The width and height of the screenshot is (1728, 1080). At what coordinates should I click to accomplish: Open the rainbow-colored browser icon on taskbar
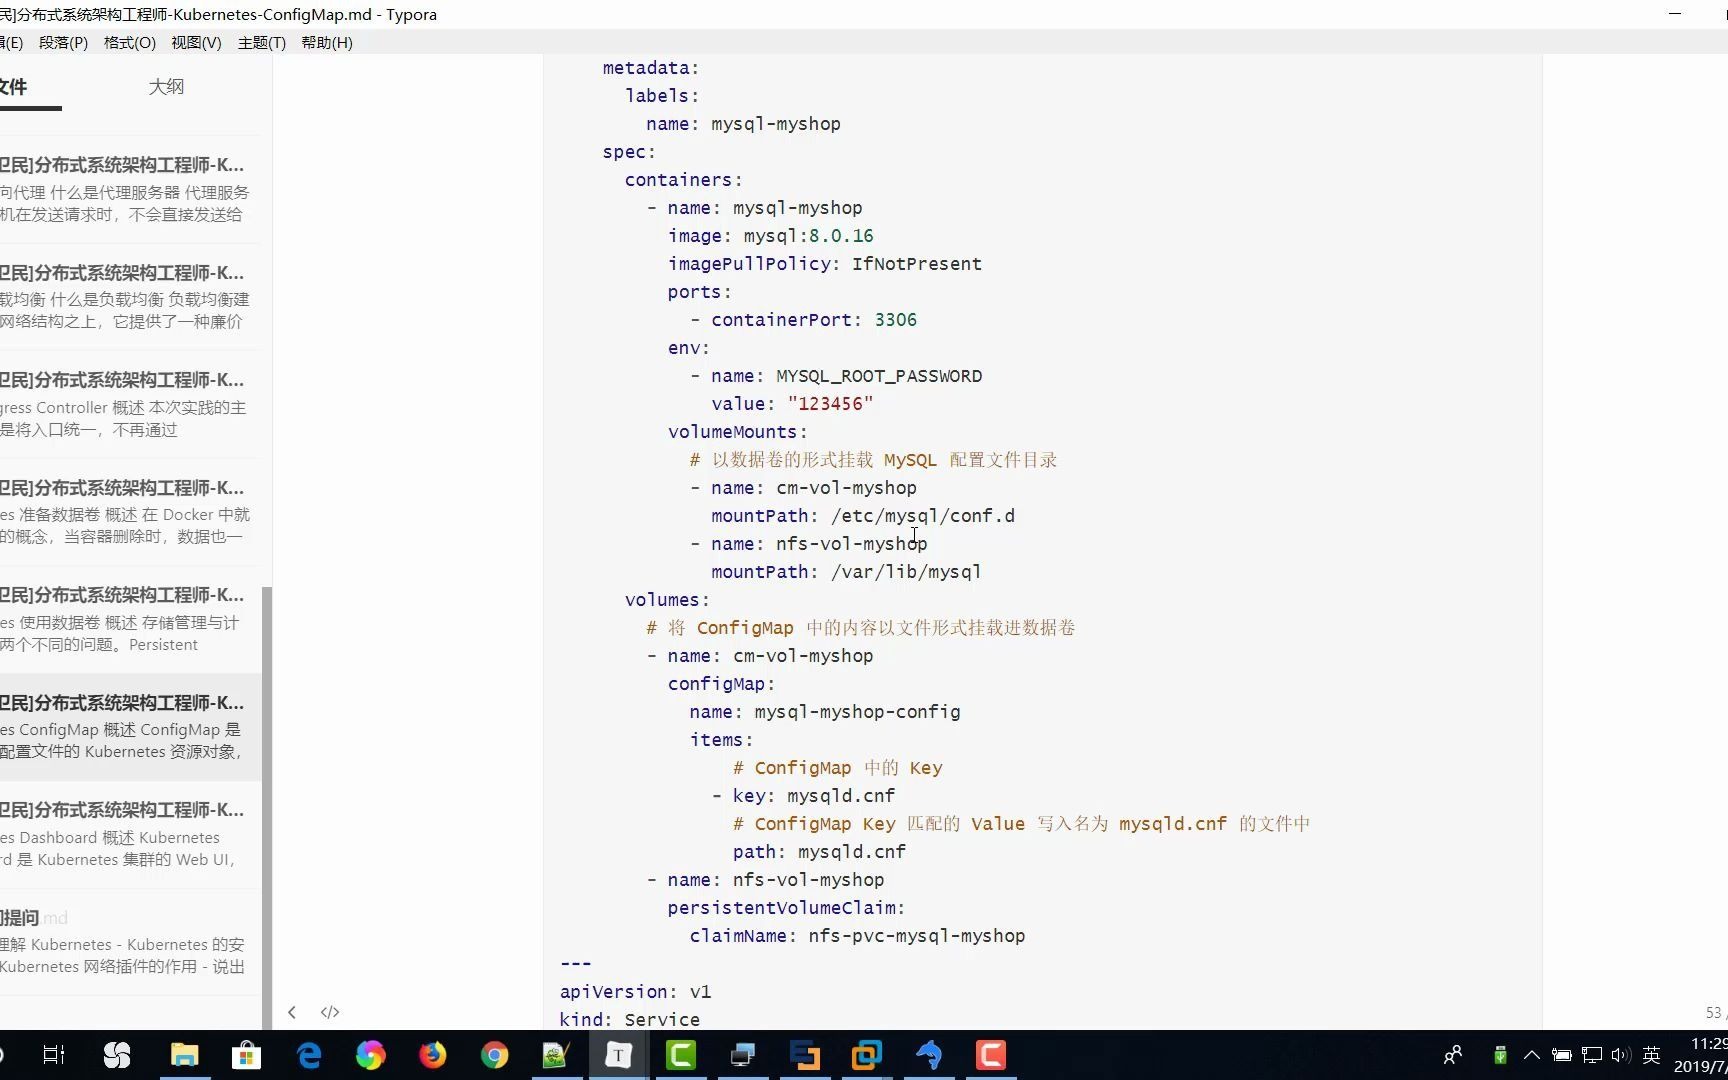[371, 1055]
